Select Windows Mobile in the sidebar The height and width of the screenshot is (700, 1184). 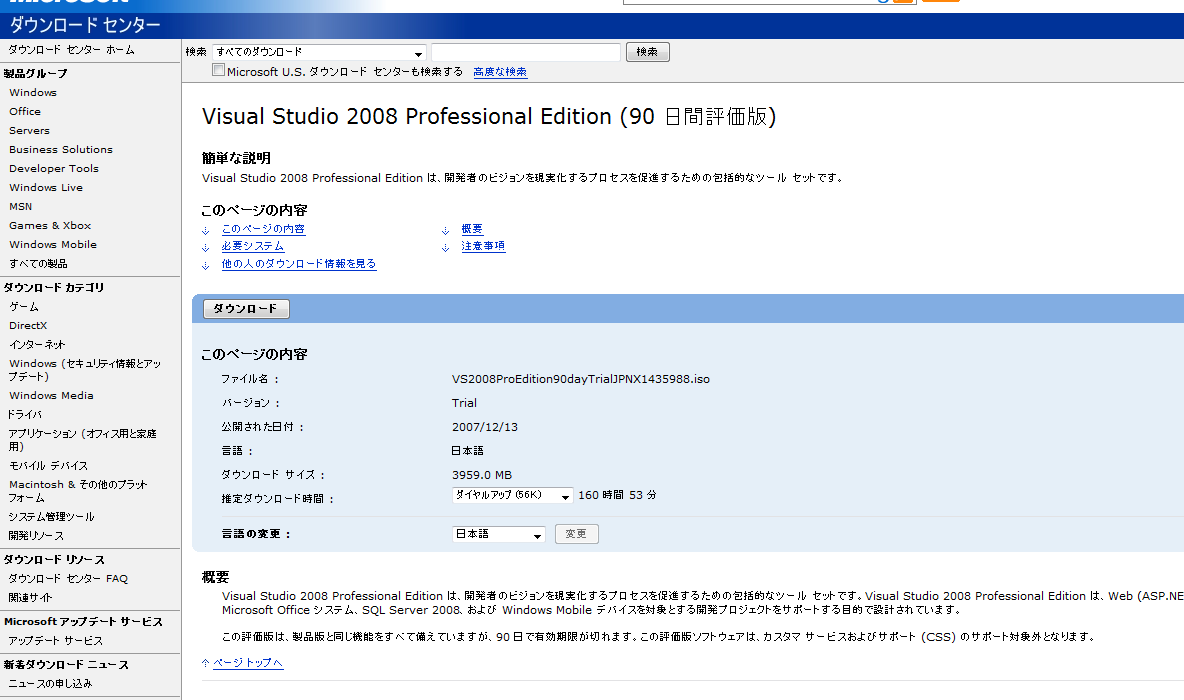coord(53,245)
